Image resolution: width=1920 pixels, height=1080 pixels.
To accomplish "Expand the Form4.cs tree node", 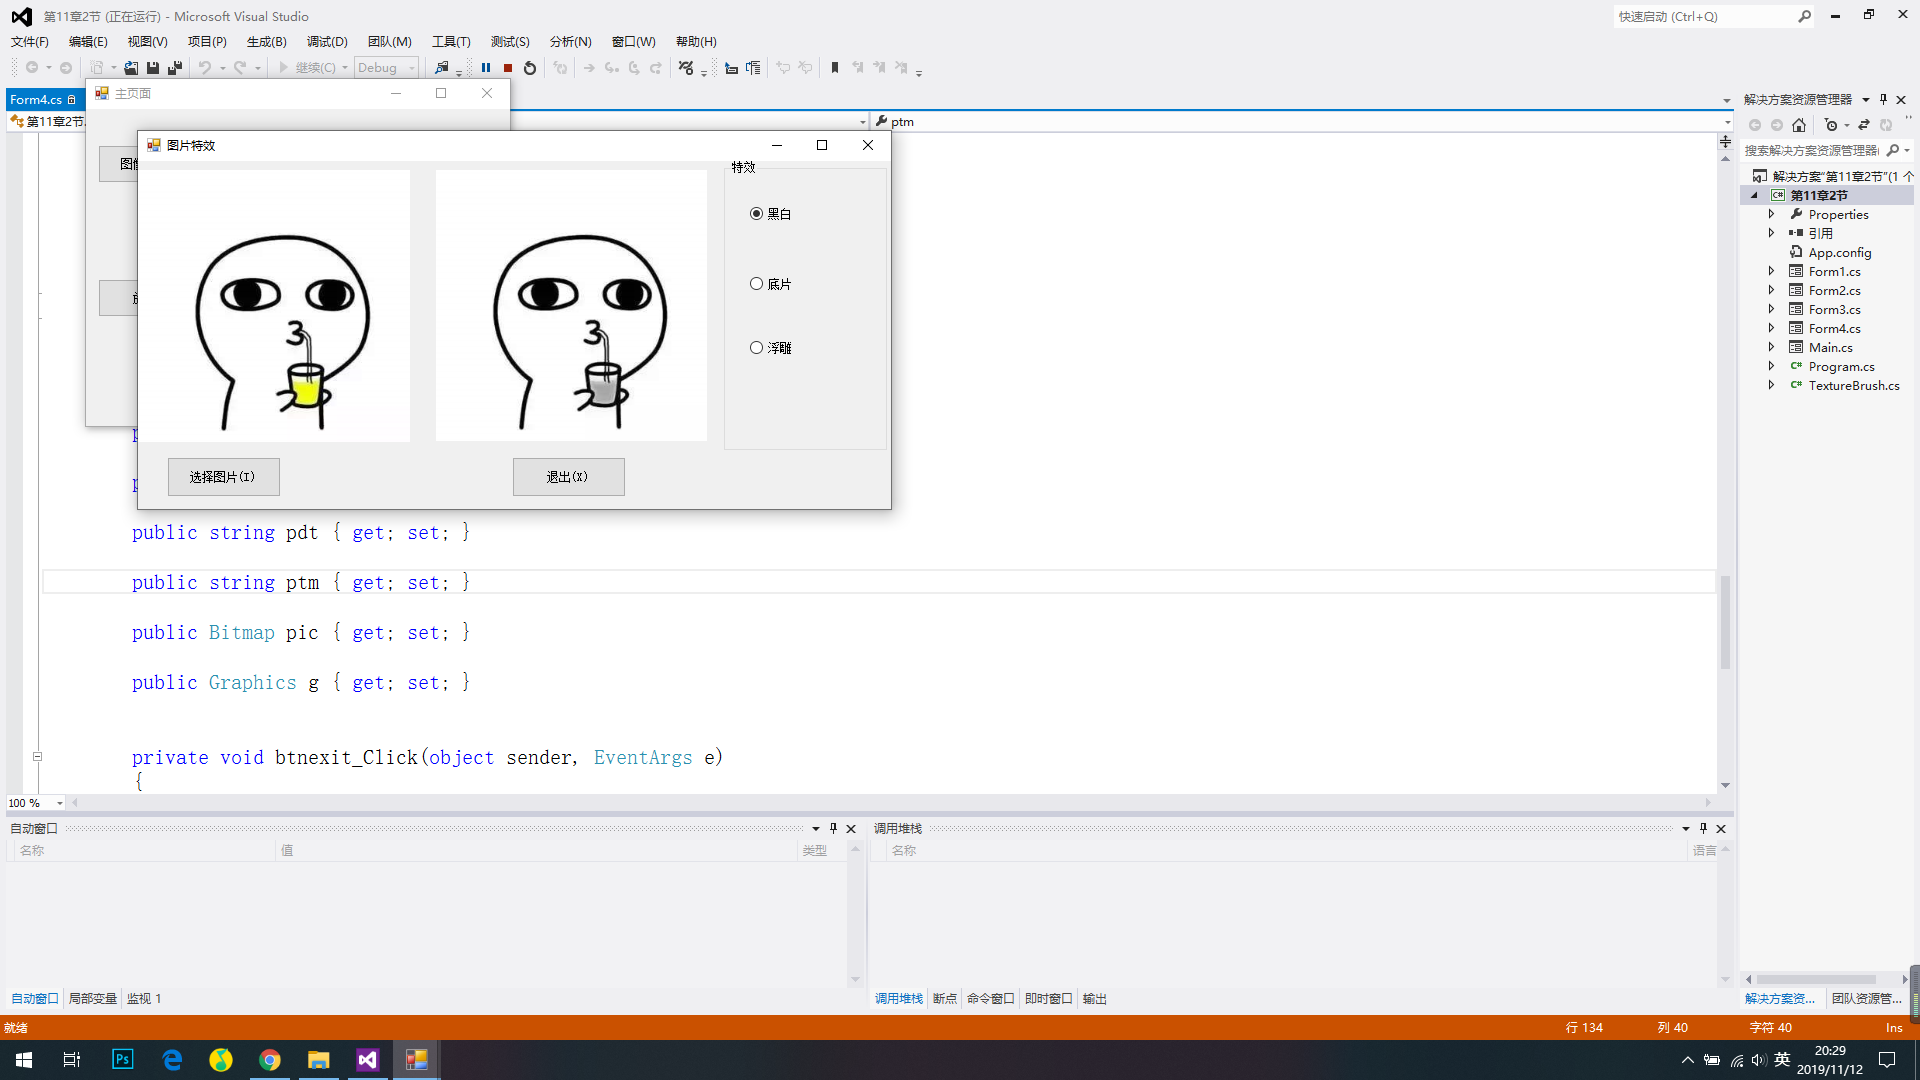I will tap(1771, 328).
